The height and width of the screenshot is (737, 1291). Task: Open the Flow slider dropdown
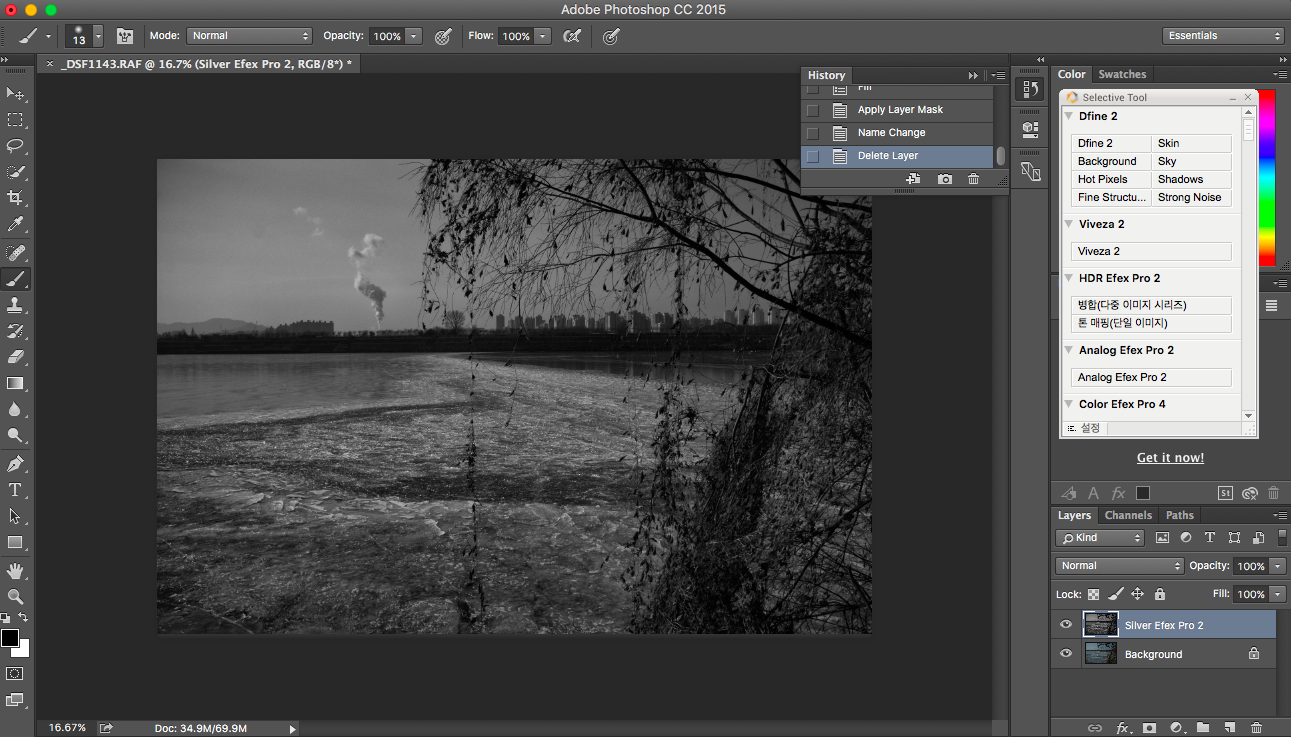(542, 36)
